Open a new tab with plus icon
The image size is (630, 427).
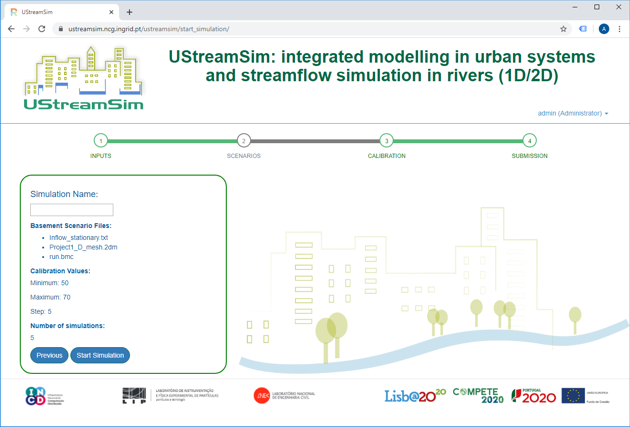pyautogui.click(x=129, y=12)
